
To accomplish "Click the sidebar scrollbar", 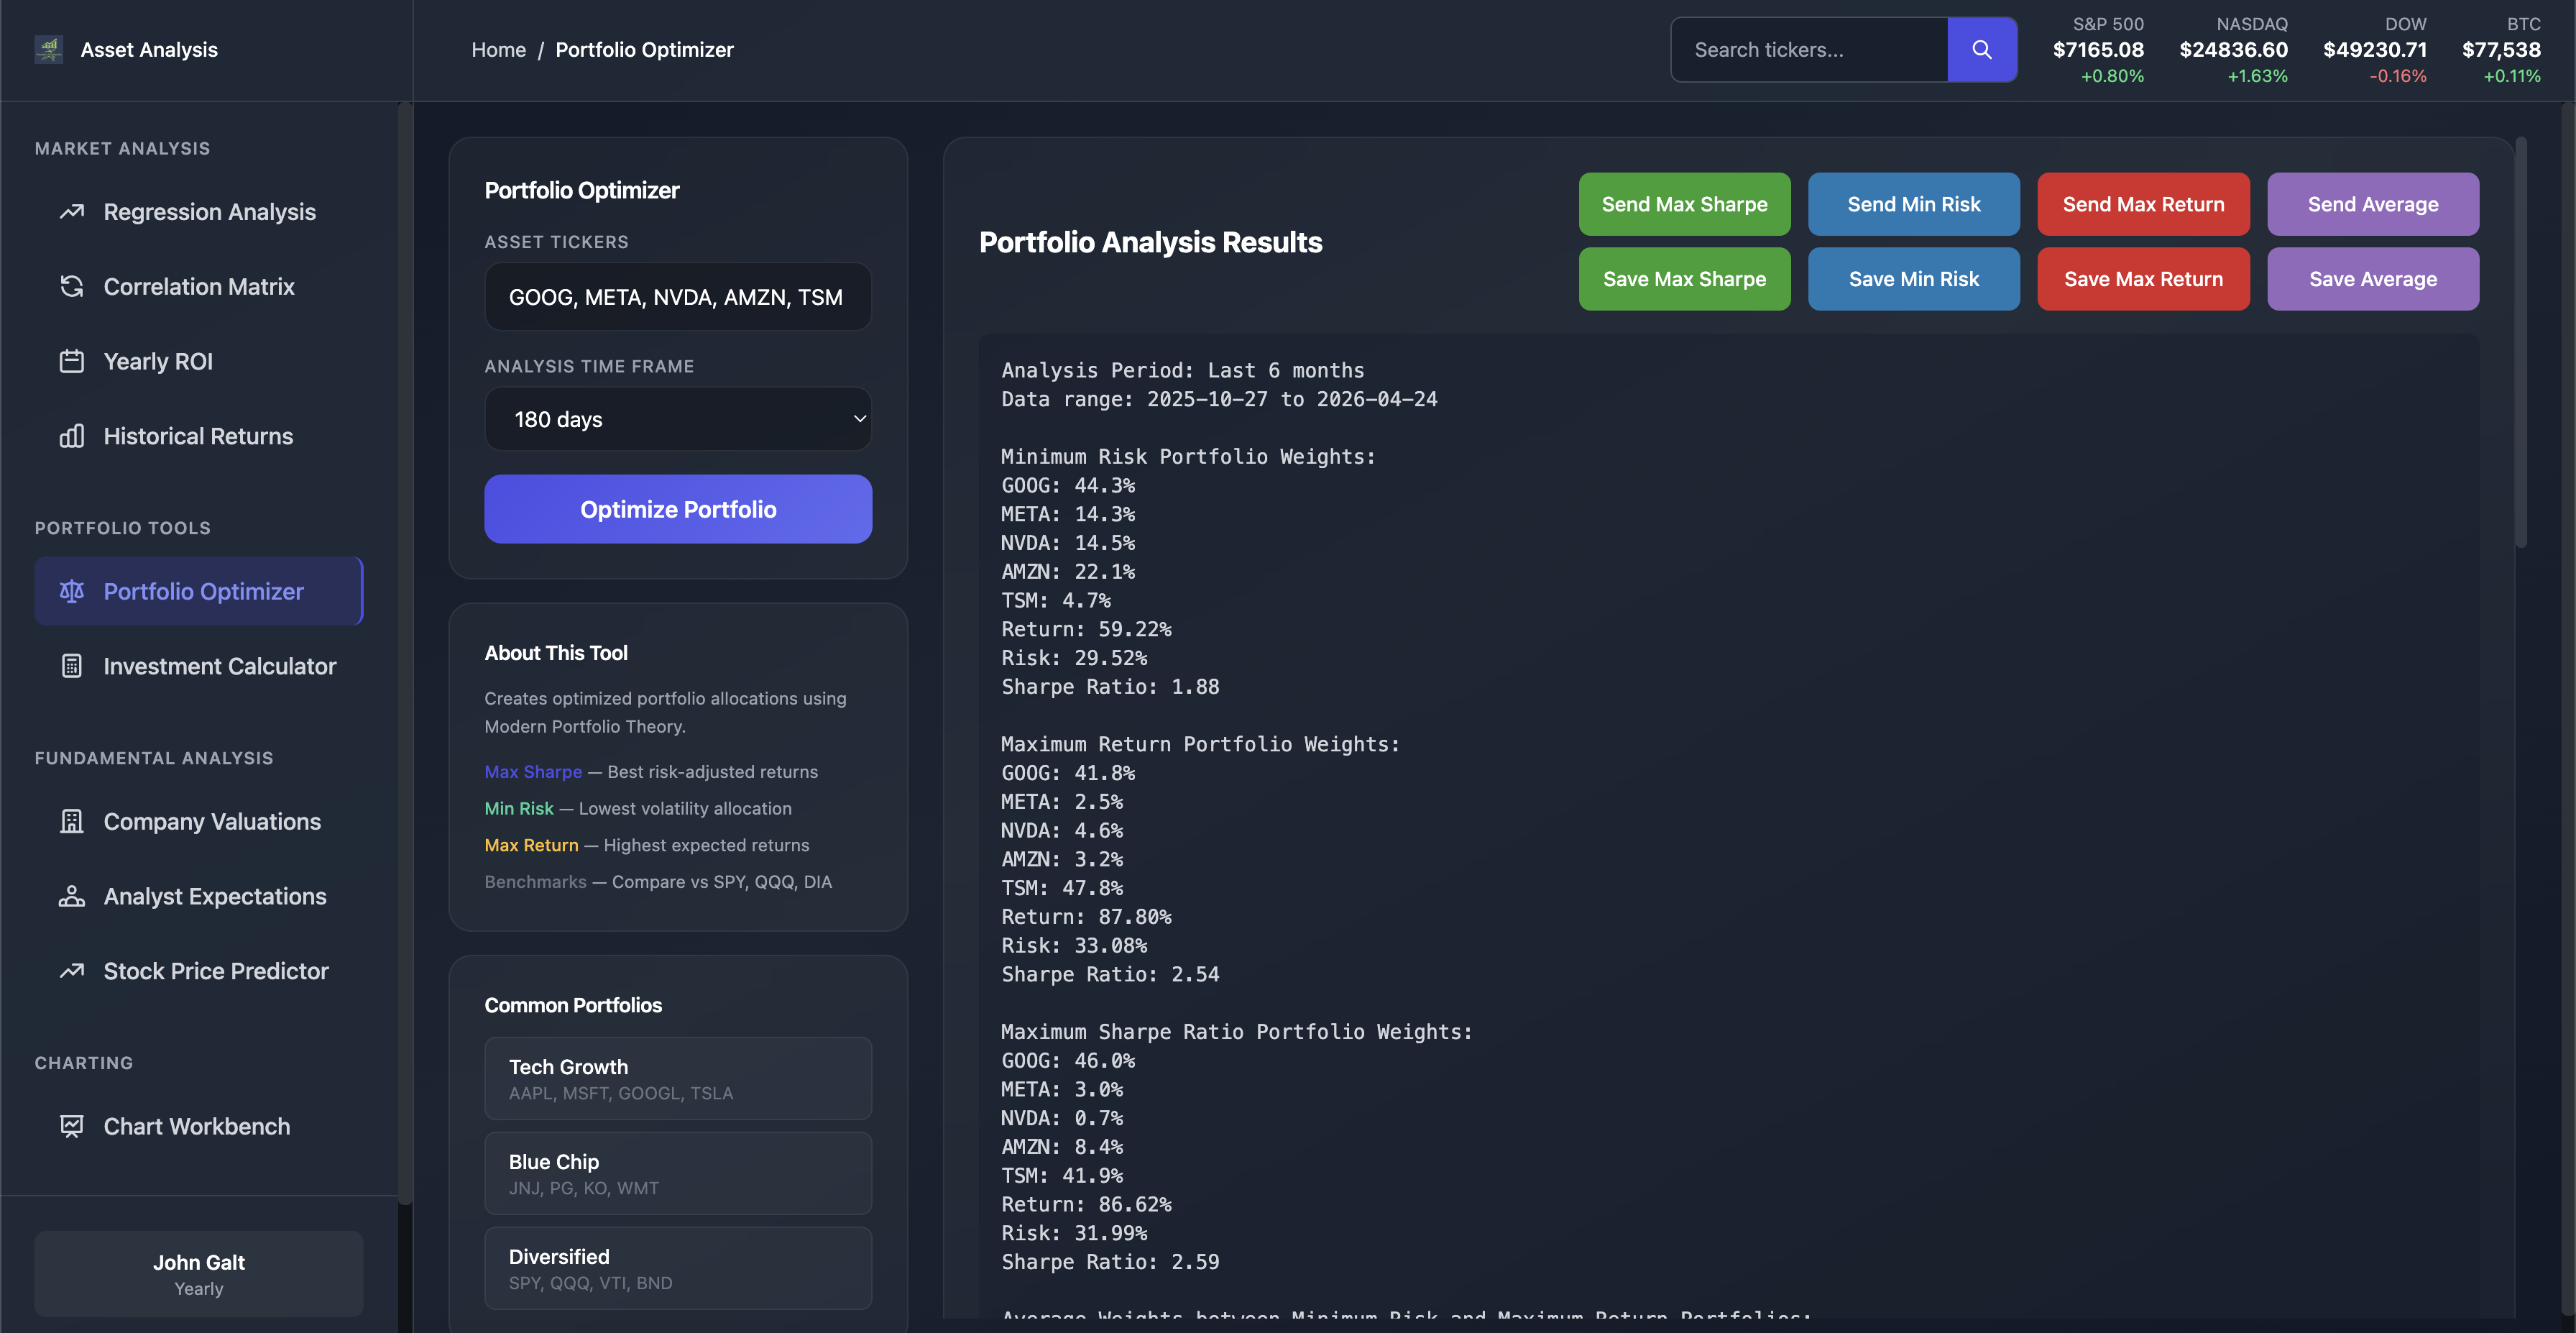I will click(404, 652).
